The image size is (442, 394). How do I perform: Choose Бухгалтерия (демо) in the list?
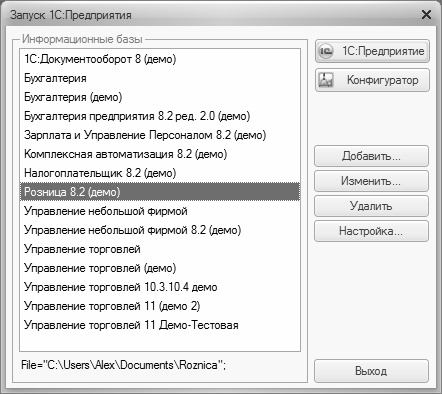click(160, 97)
